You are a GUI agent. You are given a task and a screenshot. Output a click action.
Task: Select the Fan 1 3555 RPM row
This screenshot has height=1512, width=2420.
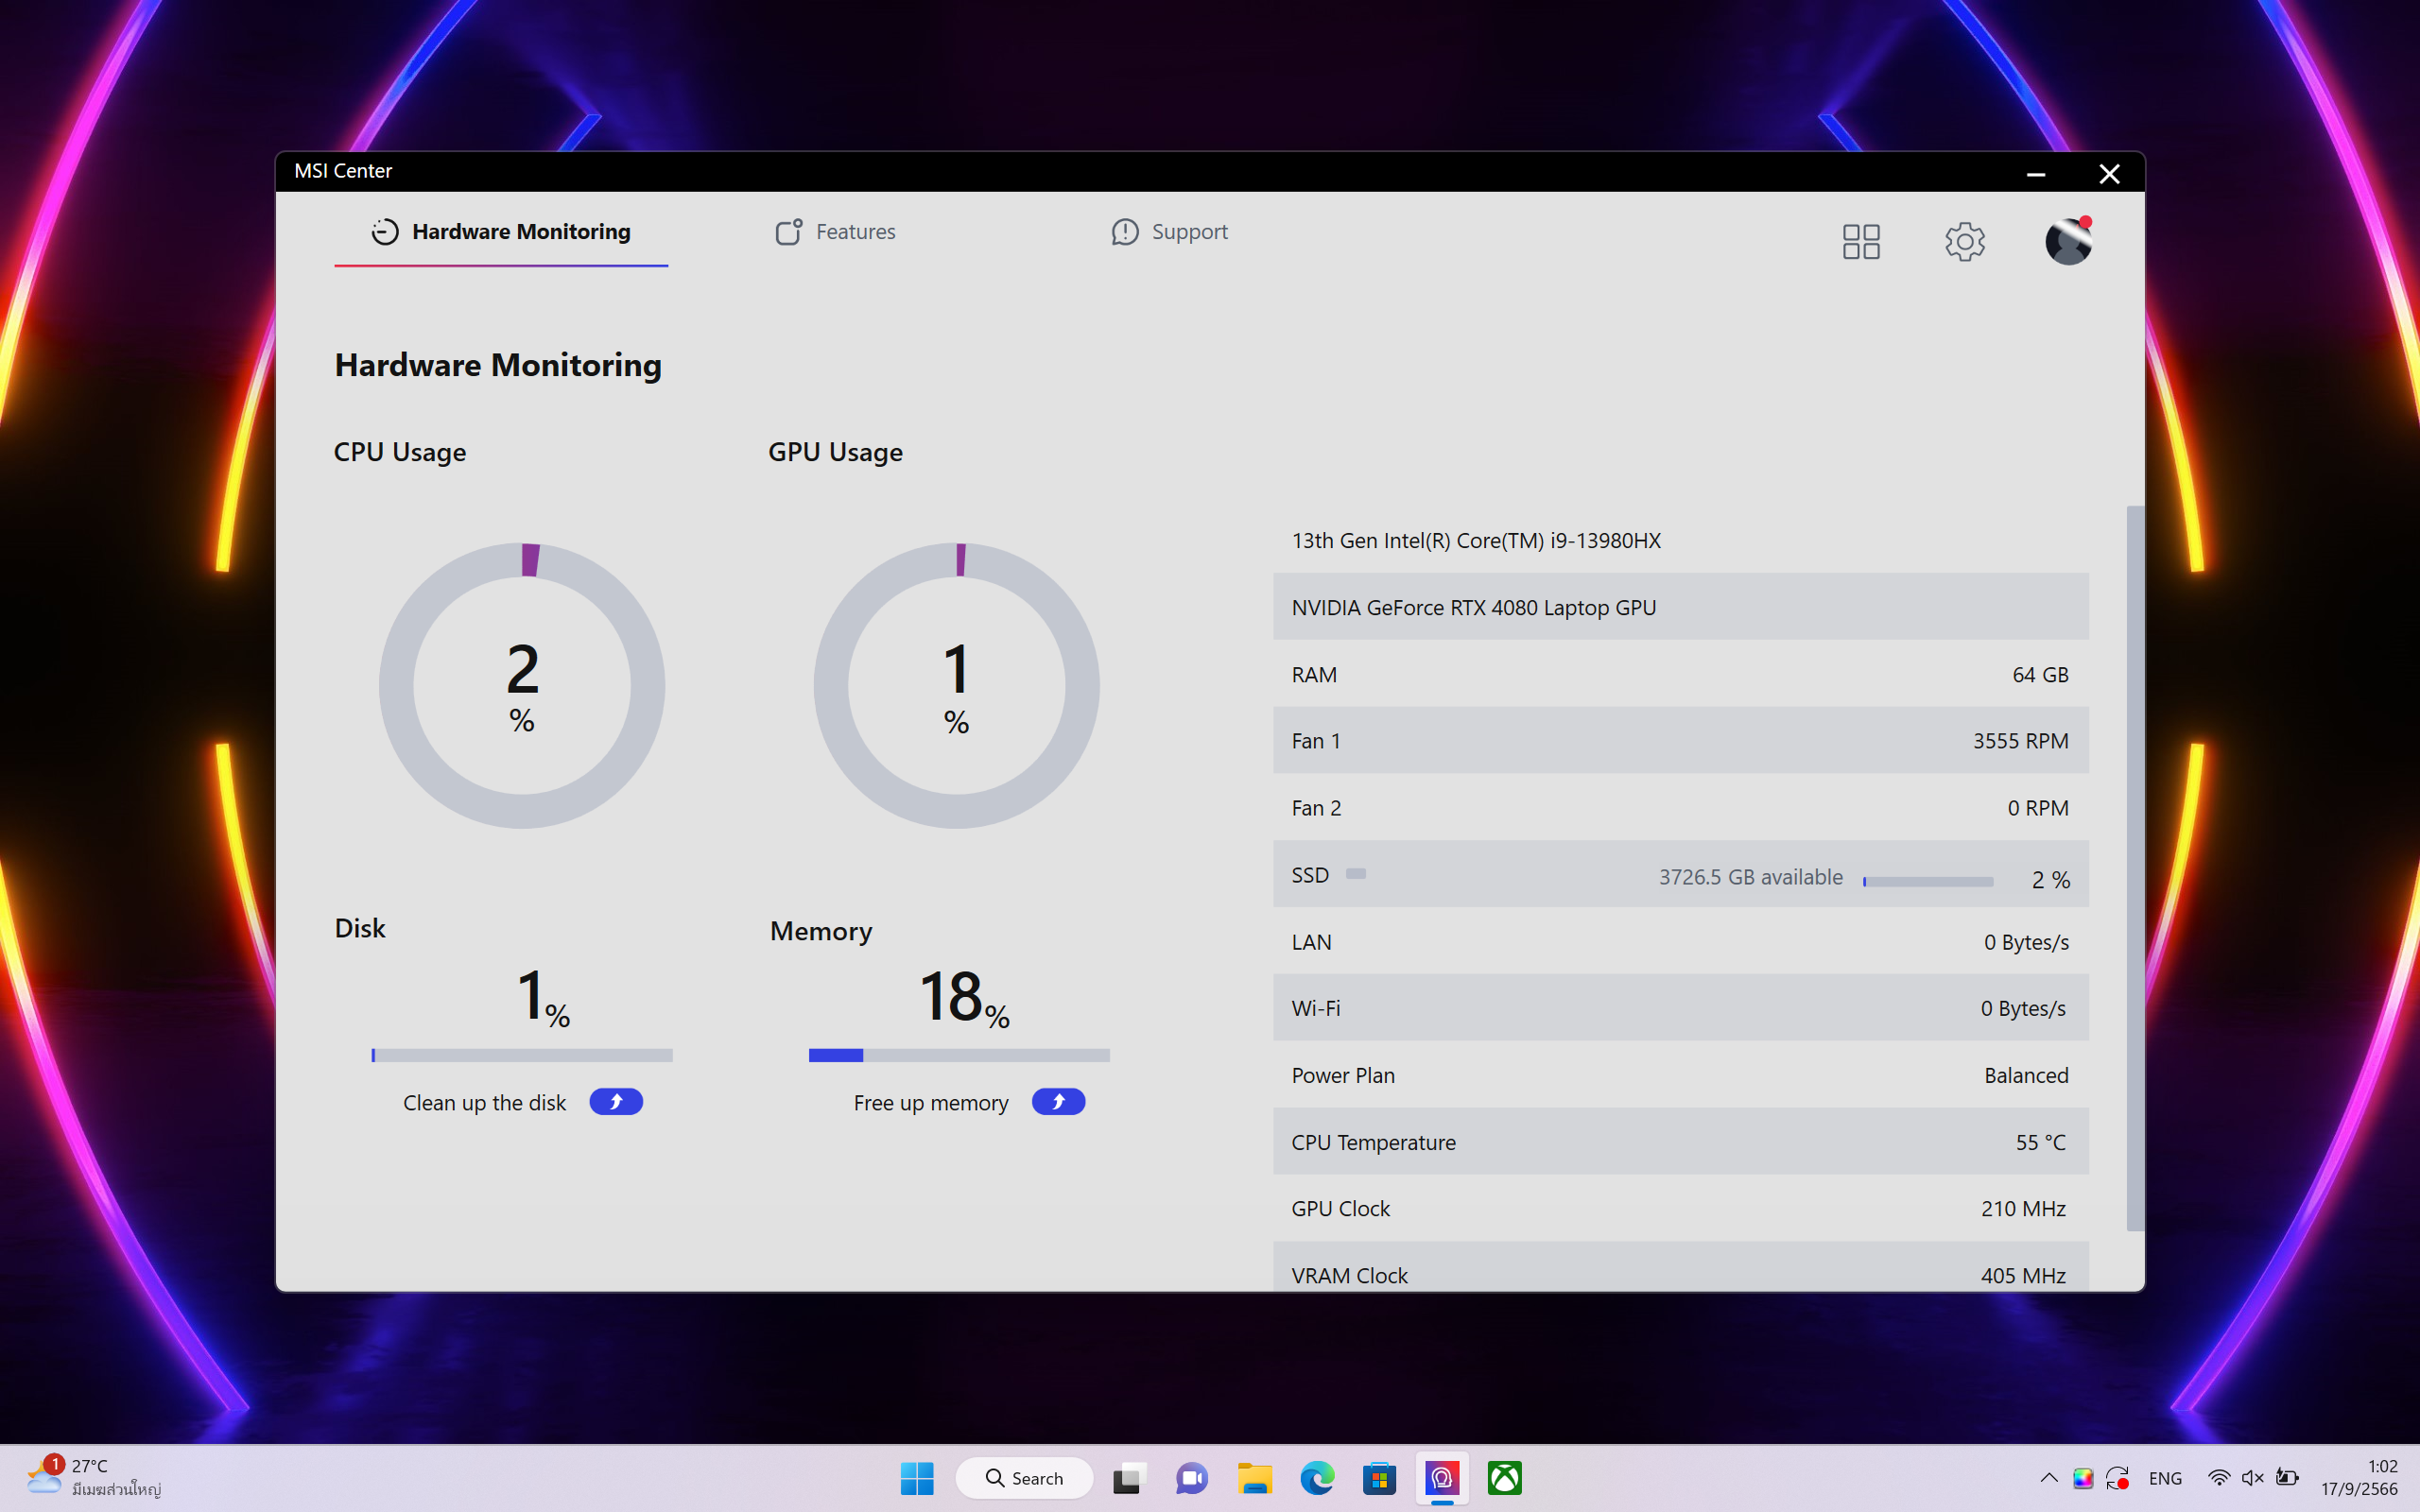1681,740
